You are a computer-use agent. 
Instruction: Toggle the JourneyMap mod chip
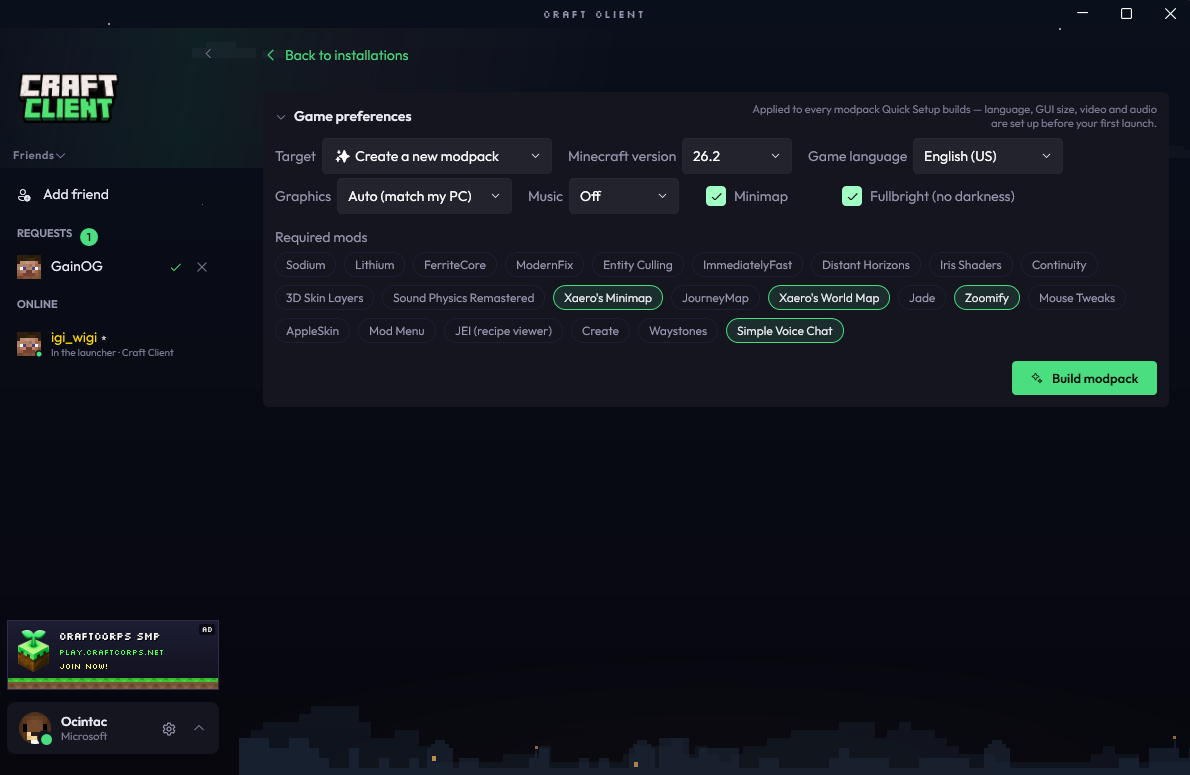[x=715, y=298]
